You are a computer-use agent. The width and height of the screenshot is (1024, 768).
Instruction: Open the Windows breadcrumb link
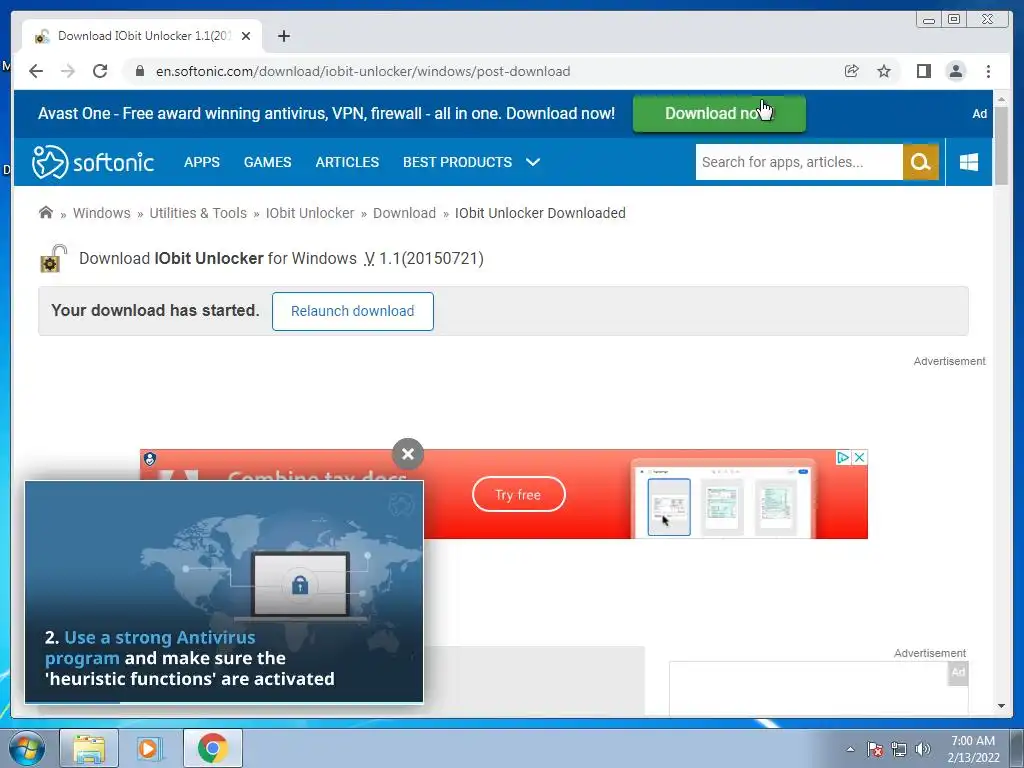coord(102,213)
